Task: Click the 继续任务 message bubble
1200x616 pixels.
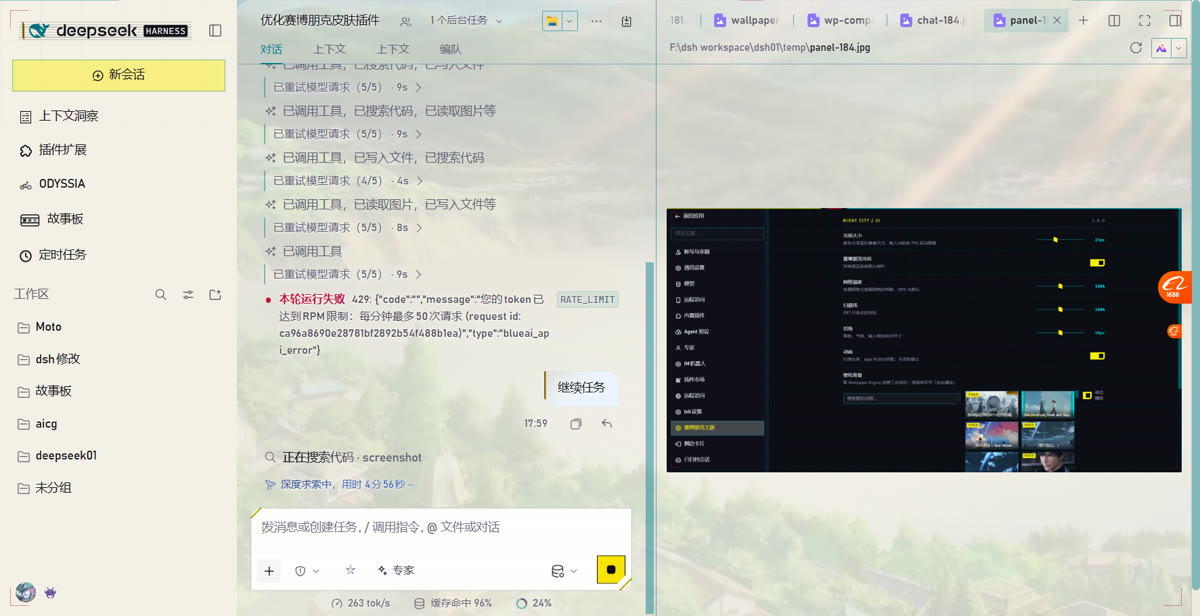Action: pos(582,388)
